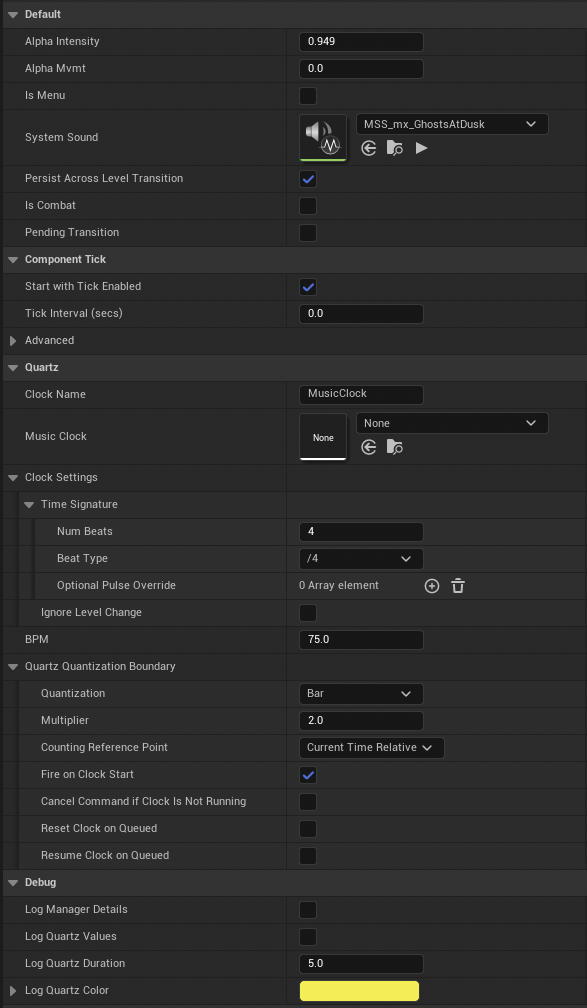Enable the Is Menu checkbox
This screenshot has width=587, height=1008.
(x=308, y=96)
